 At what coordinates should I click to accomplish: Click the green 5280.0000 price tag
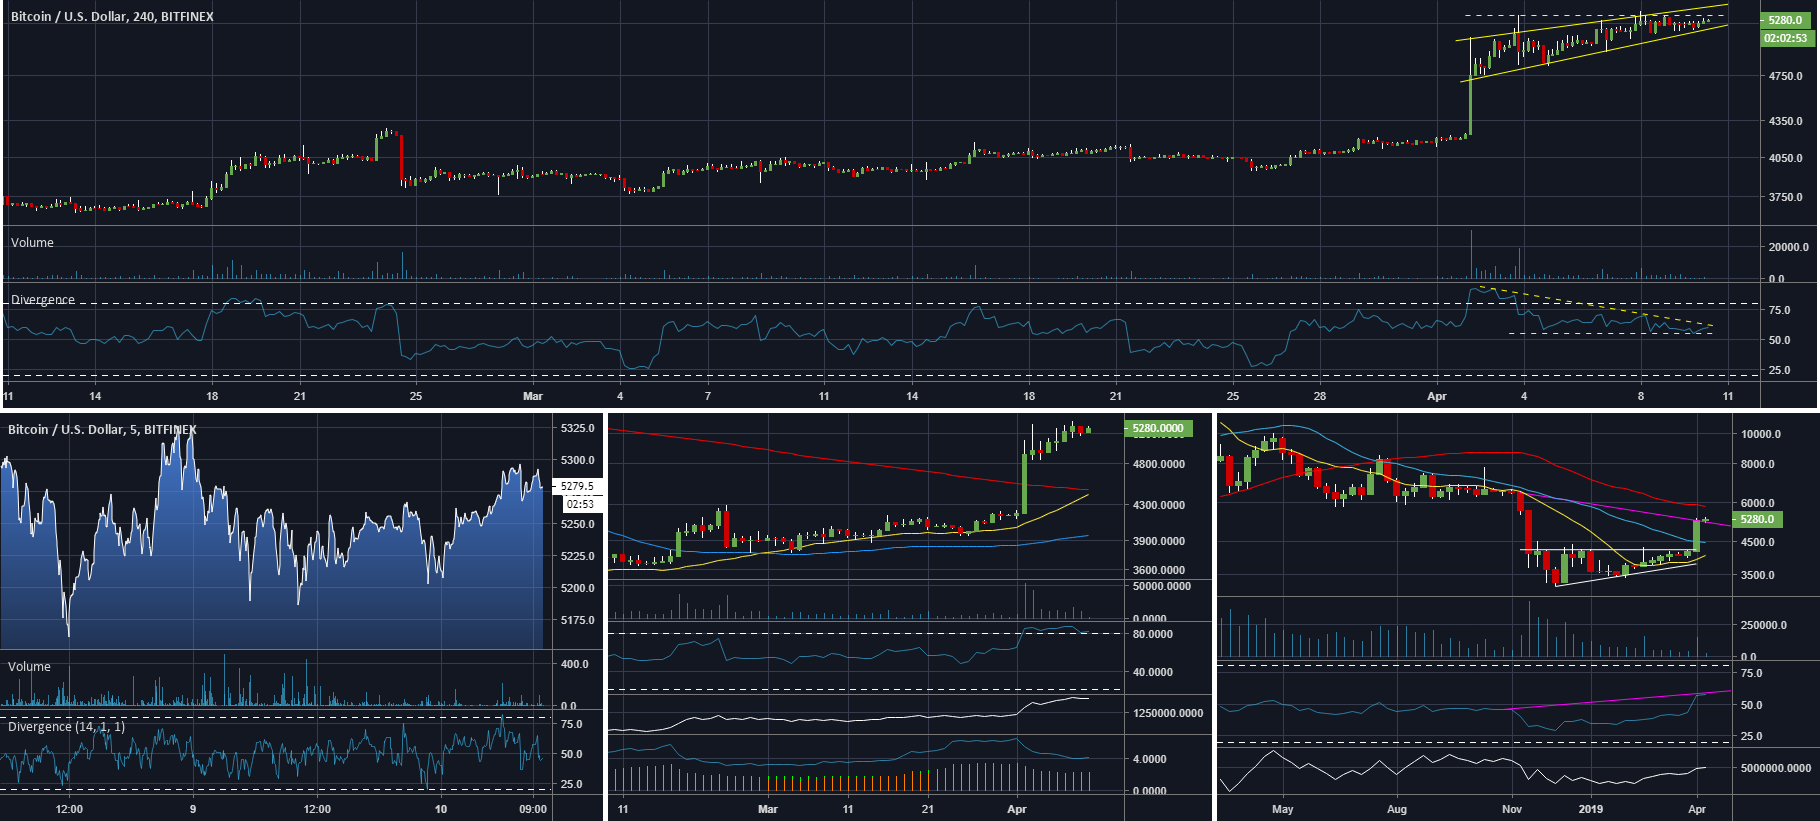tap(1157, 428)
